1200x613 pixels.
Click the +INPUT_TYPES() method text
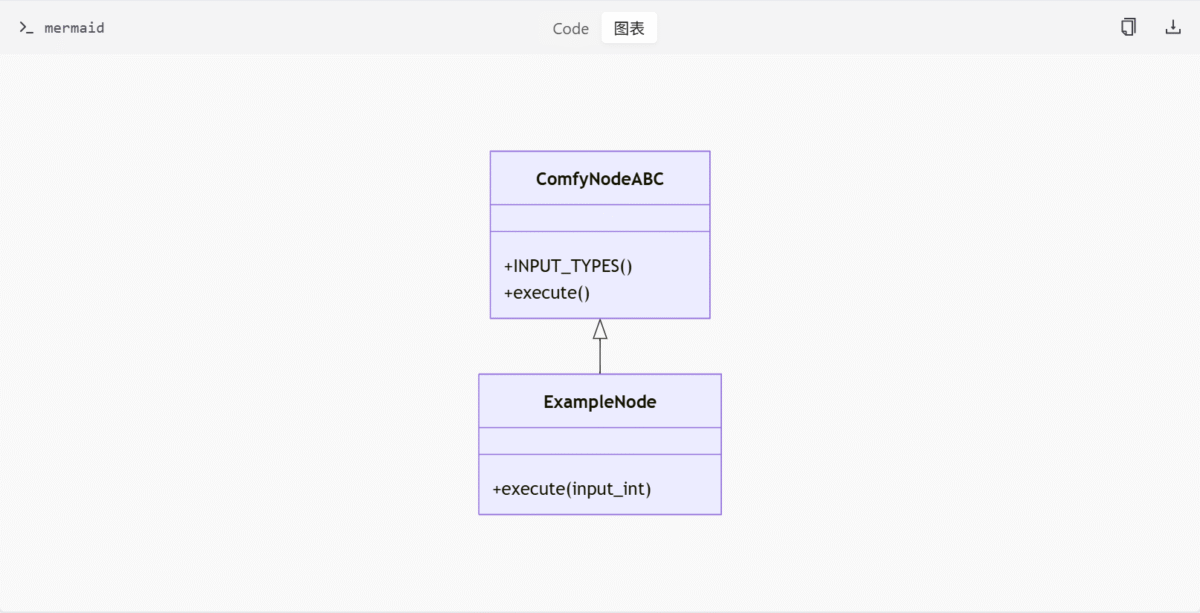tap(569, 266)
